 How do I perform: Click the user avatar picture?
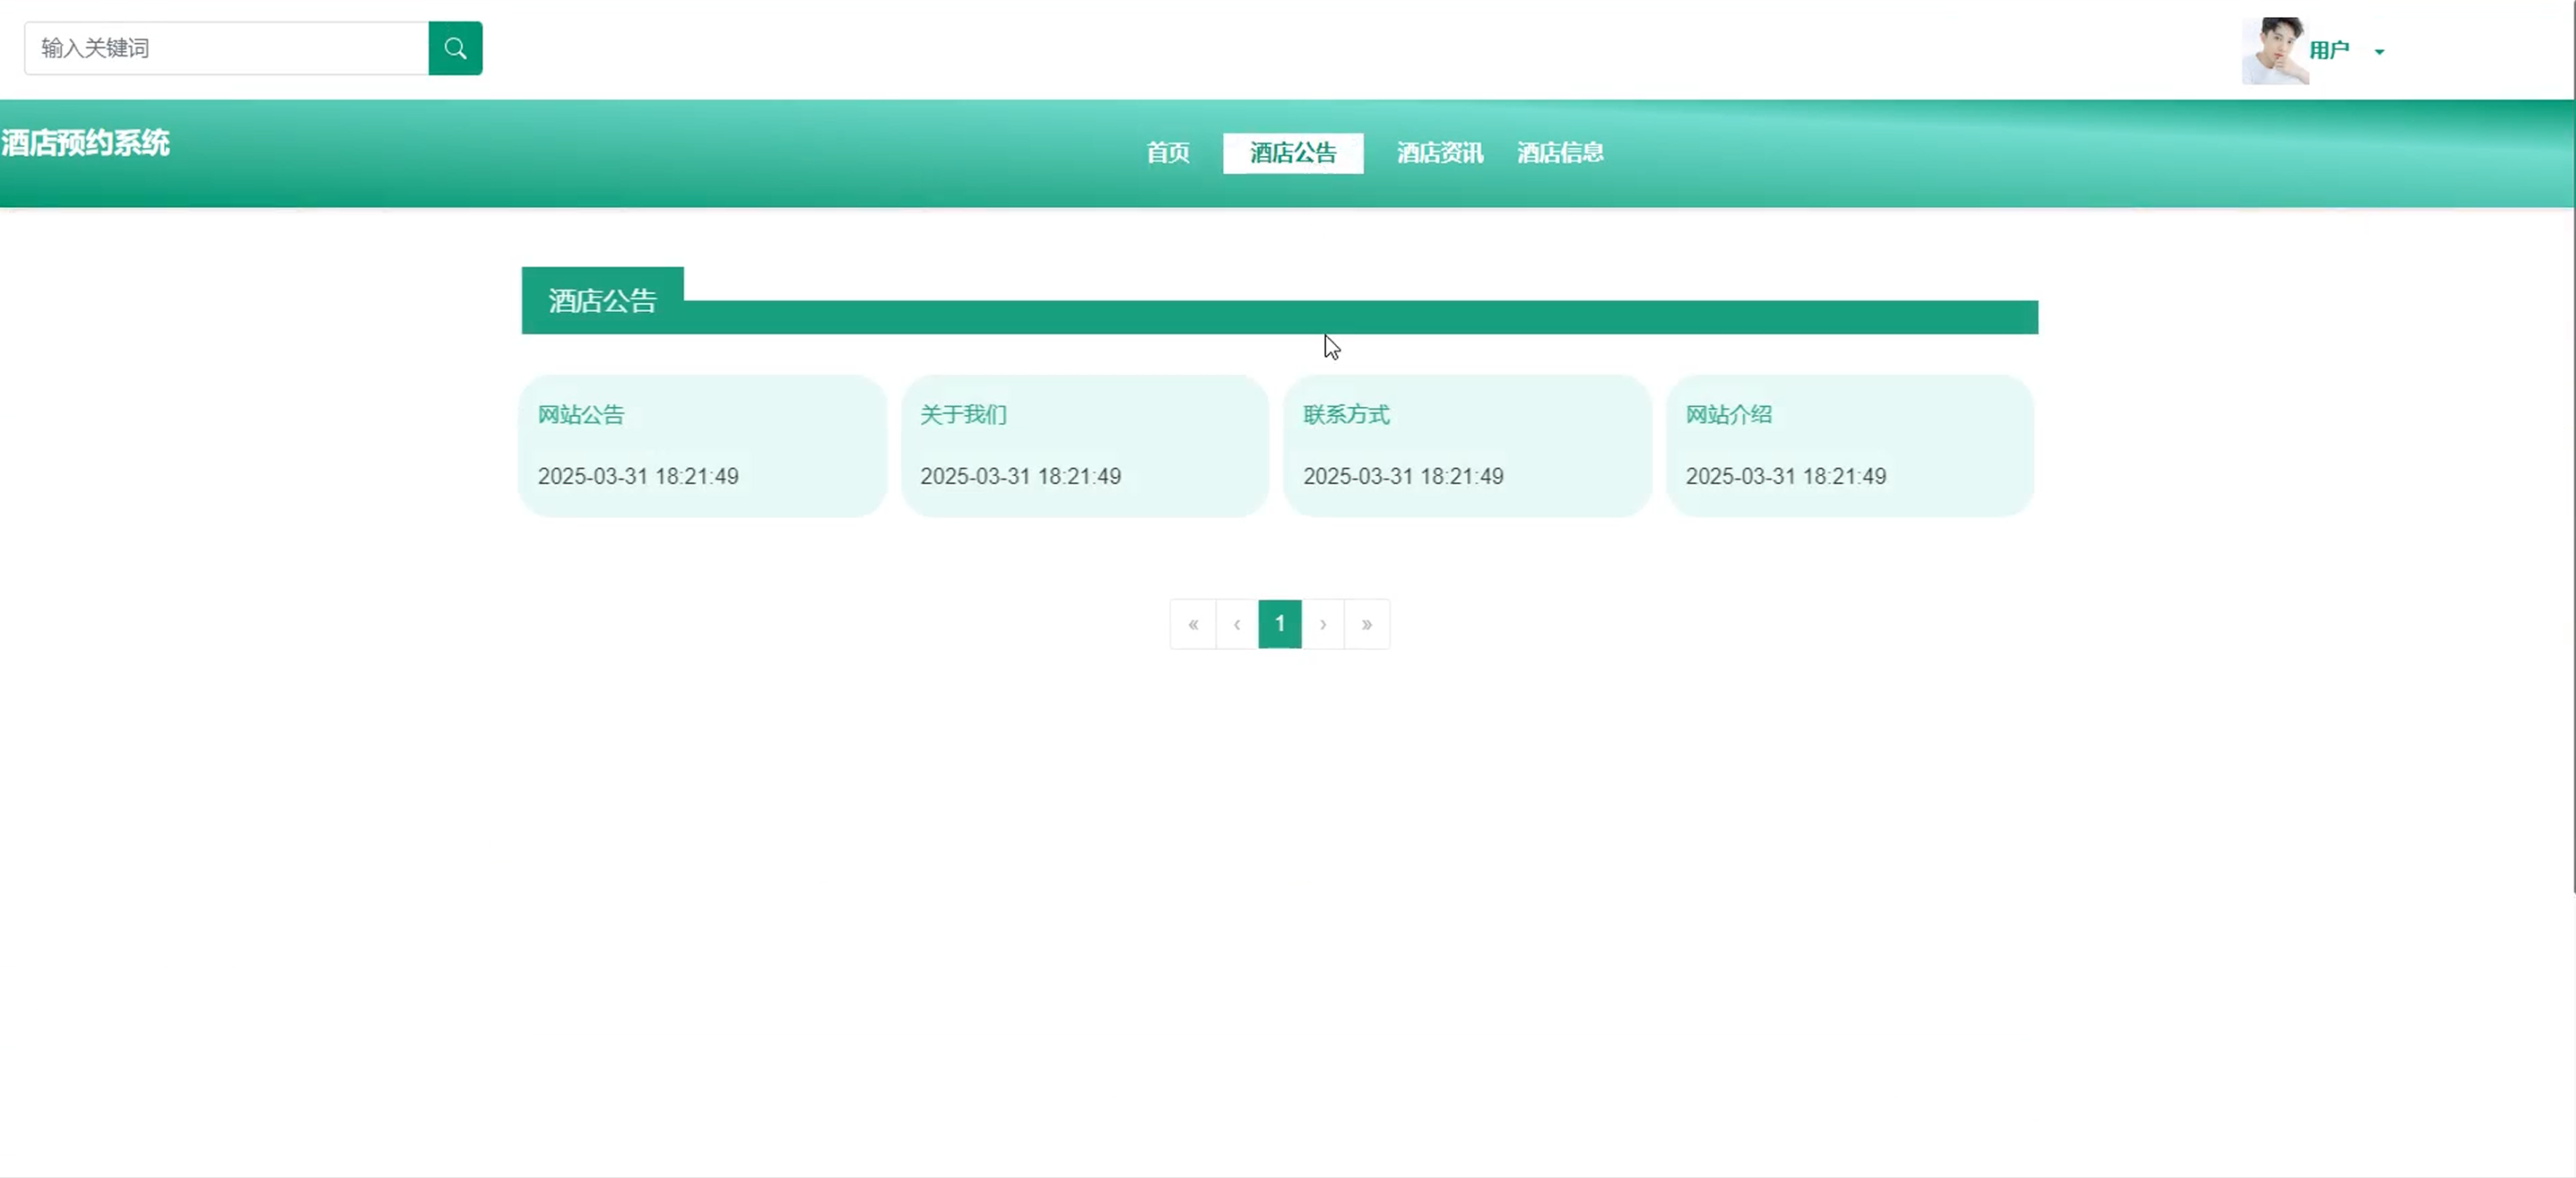pyautogui.click(x=2274, y=51)
